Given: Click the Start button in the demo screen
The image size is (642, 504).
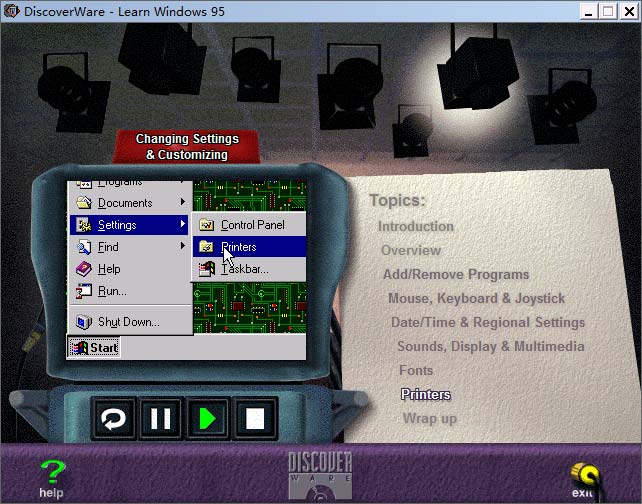Looking at the screenshot, I should pyautogui.click(x=94, y=348).
